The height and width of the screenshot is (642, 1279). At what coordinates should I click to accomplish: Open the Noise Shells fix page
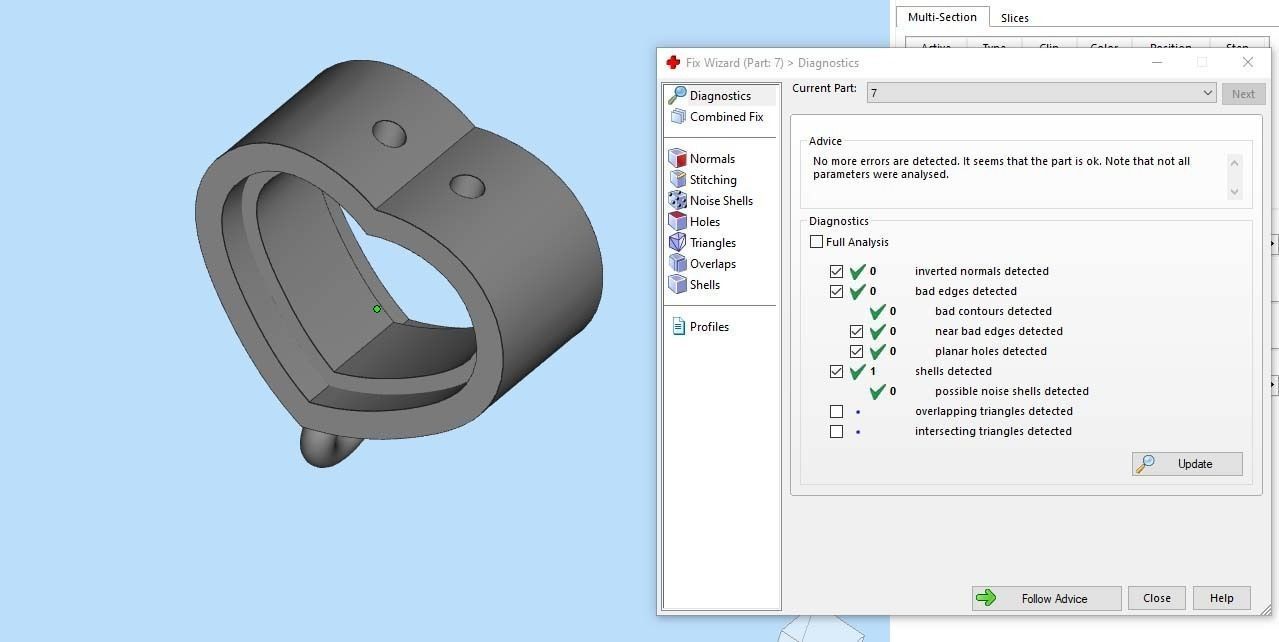coord(711,201)
